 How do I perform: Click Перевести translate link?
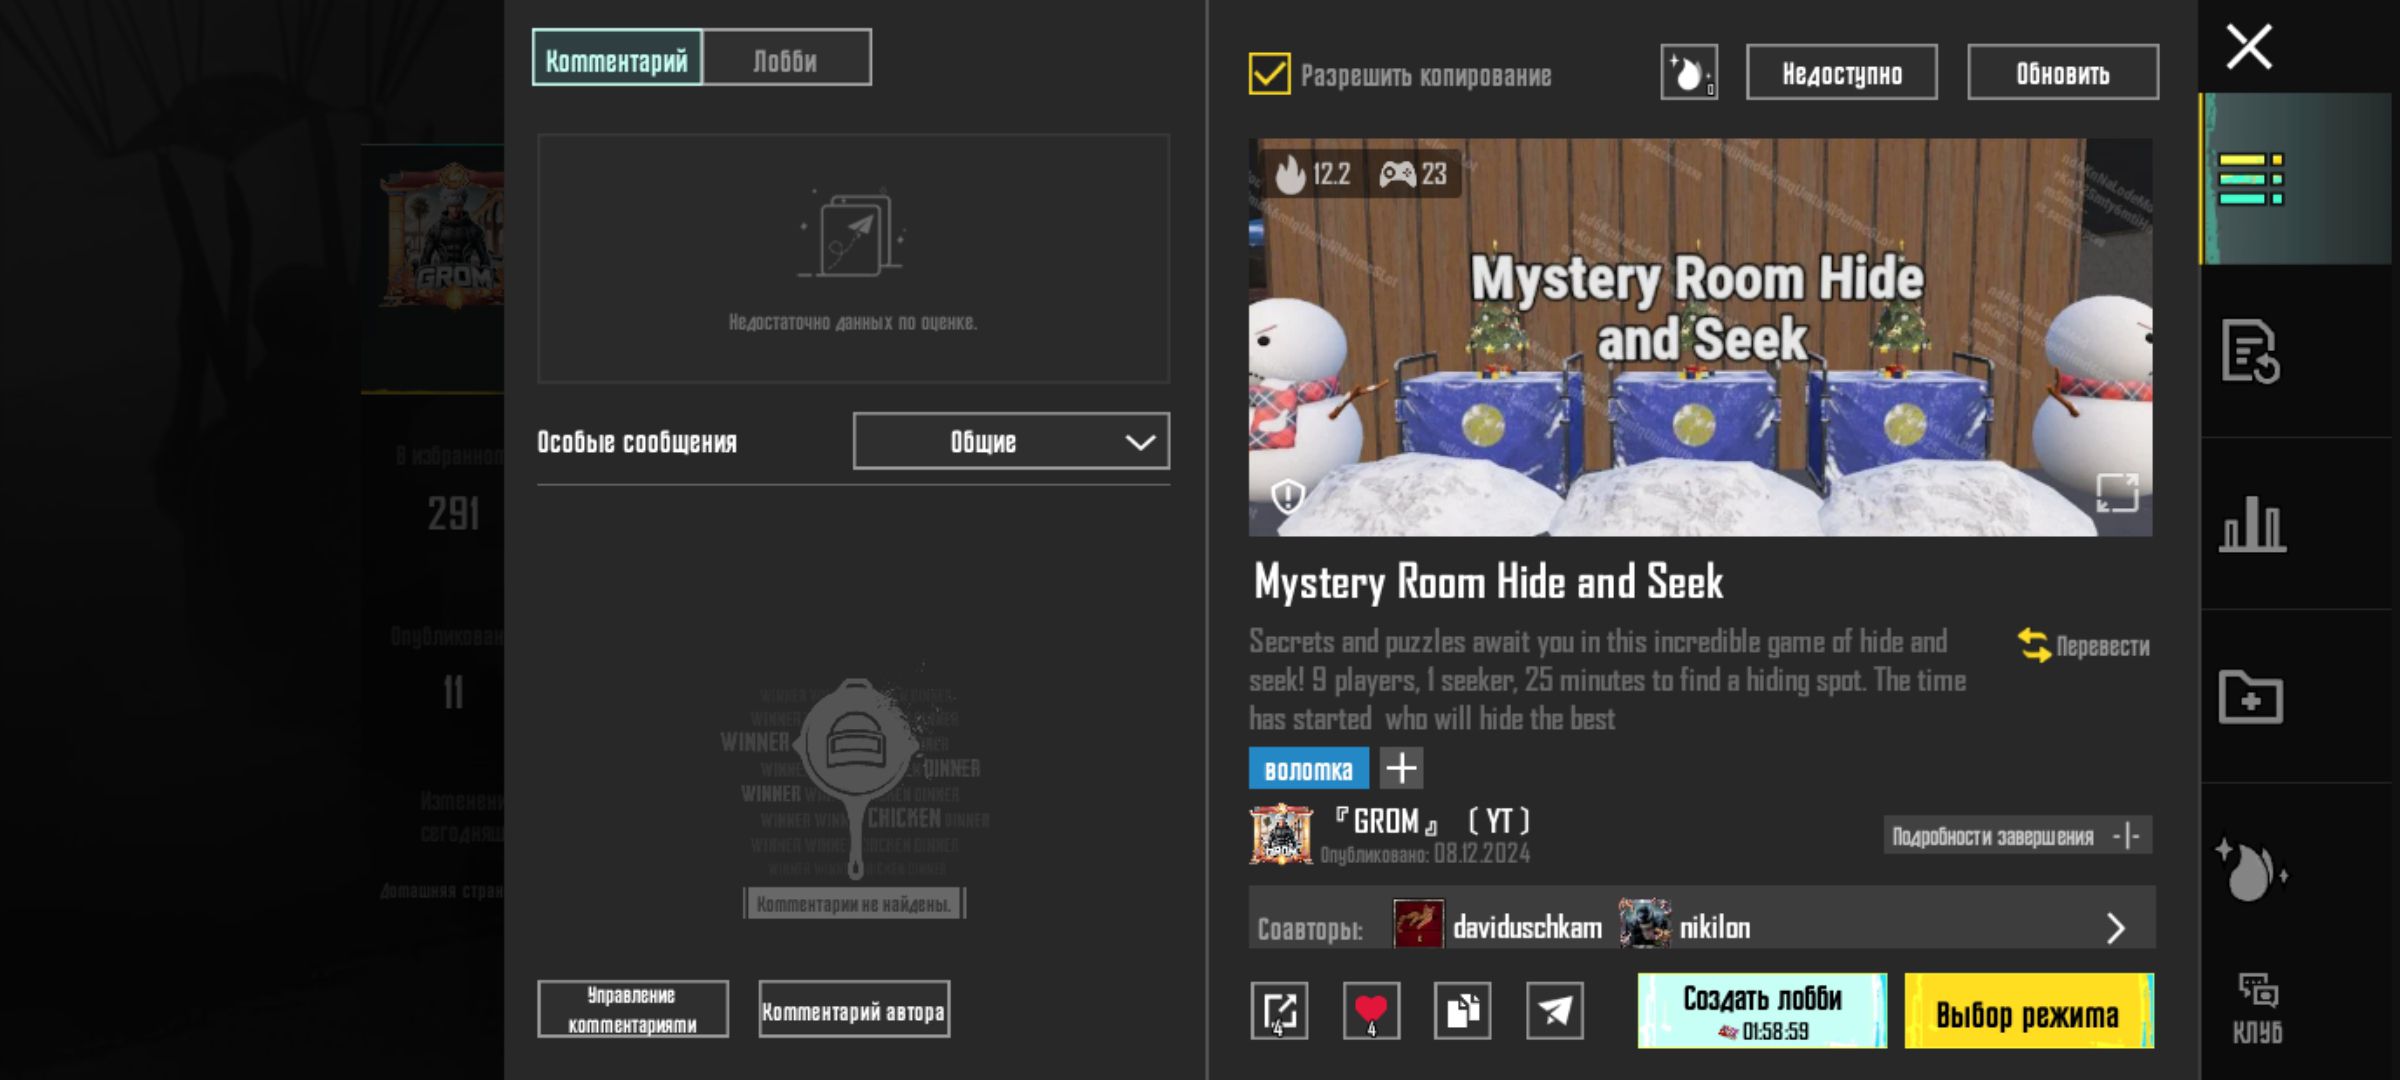(2085, 646)
